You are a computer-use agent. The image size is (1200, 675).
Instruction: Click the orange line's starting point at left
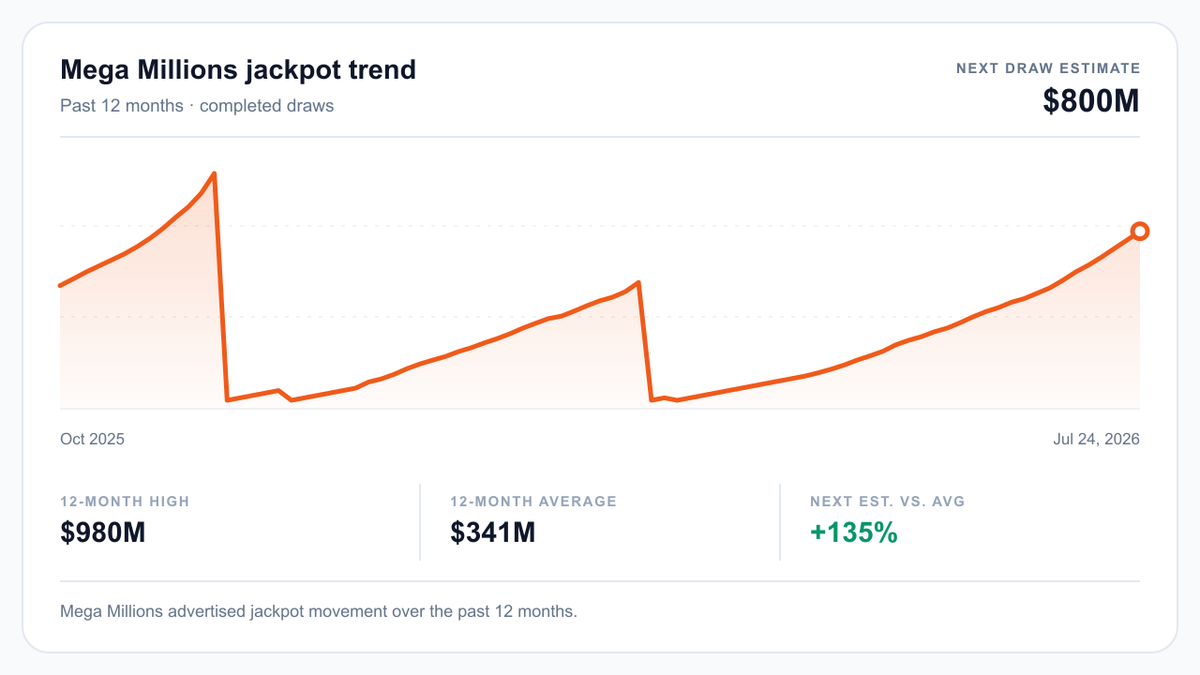pos(61,286)
